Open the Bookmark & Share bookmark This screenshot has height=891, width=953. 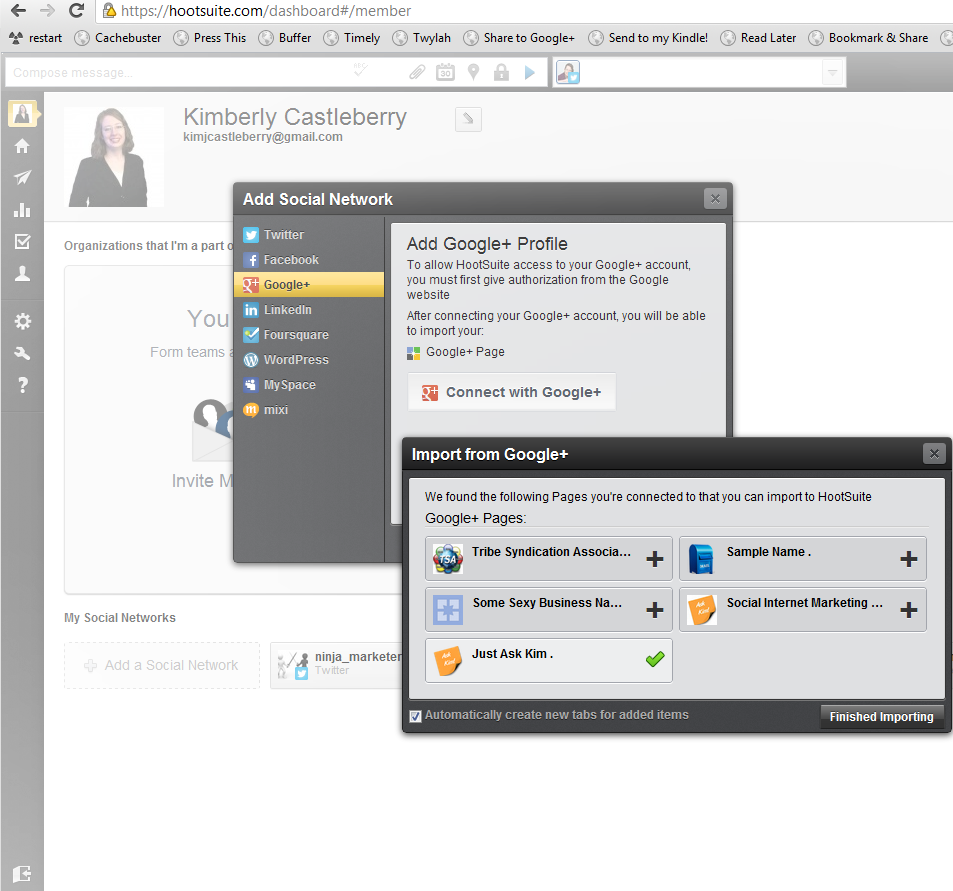coord(869,38)
